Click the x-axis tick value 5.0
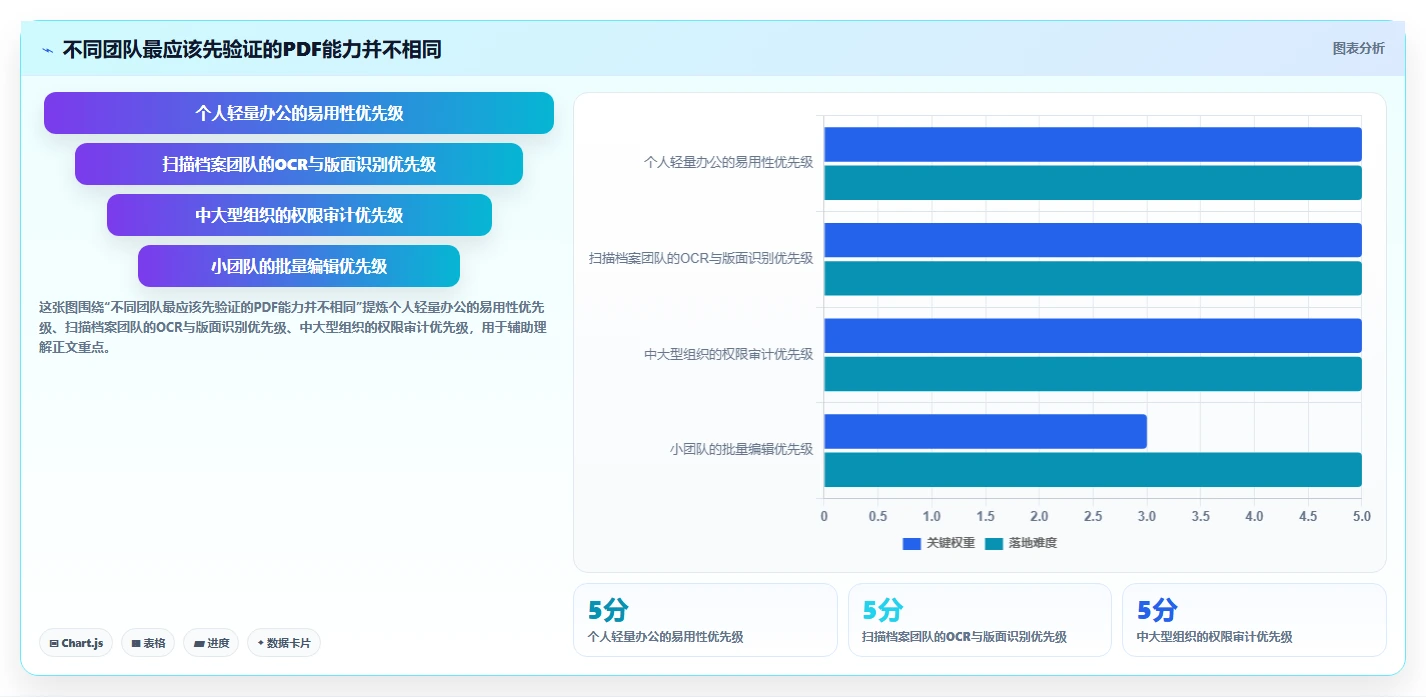Viewport: 1426px width, 697px height. 1361,517
